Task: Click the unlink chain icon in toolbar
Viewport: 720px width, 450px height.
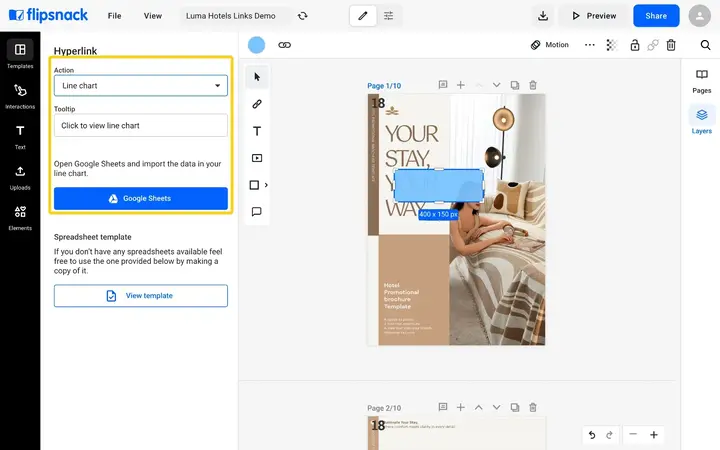Action: [x=652, y=45]
